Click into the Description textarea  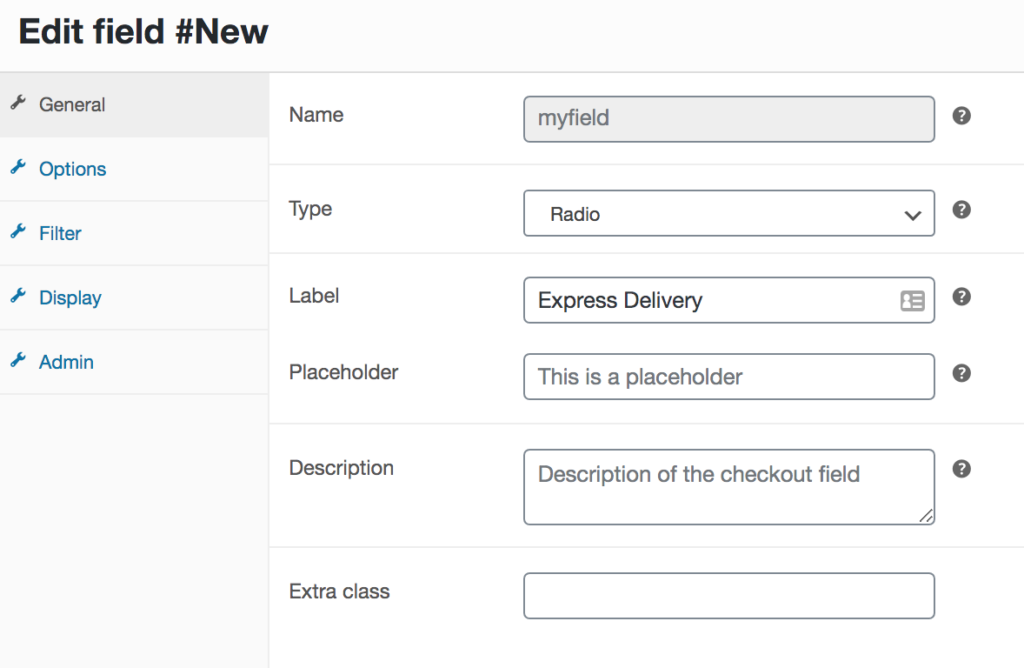point(729,487)
